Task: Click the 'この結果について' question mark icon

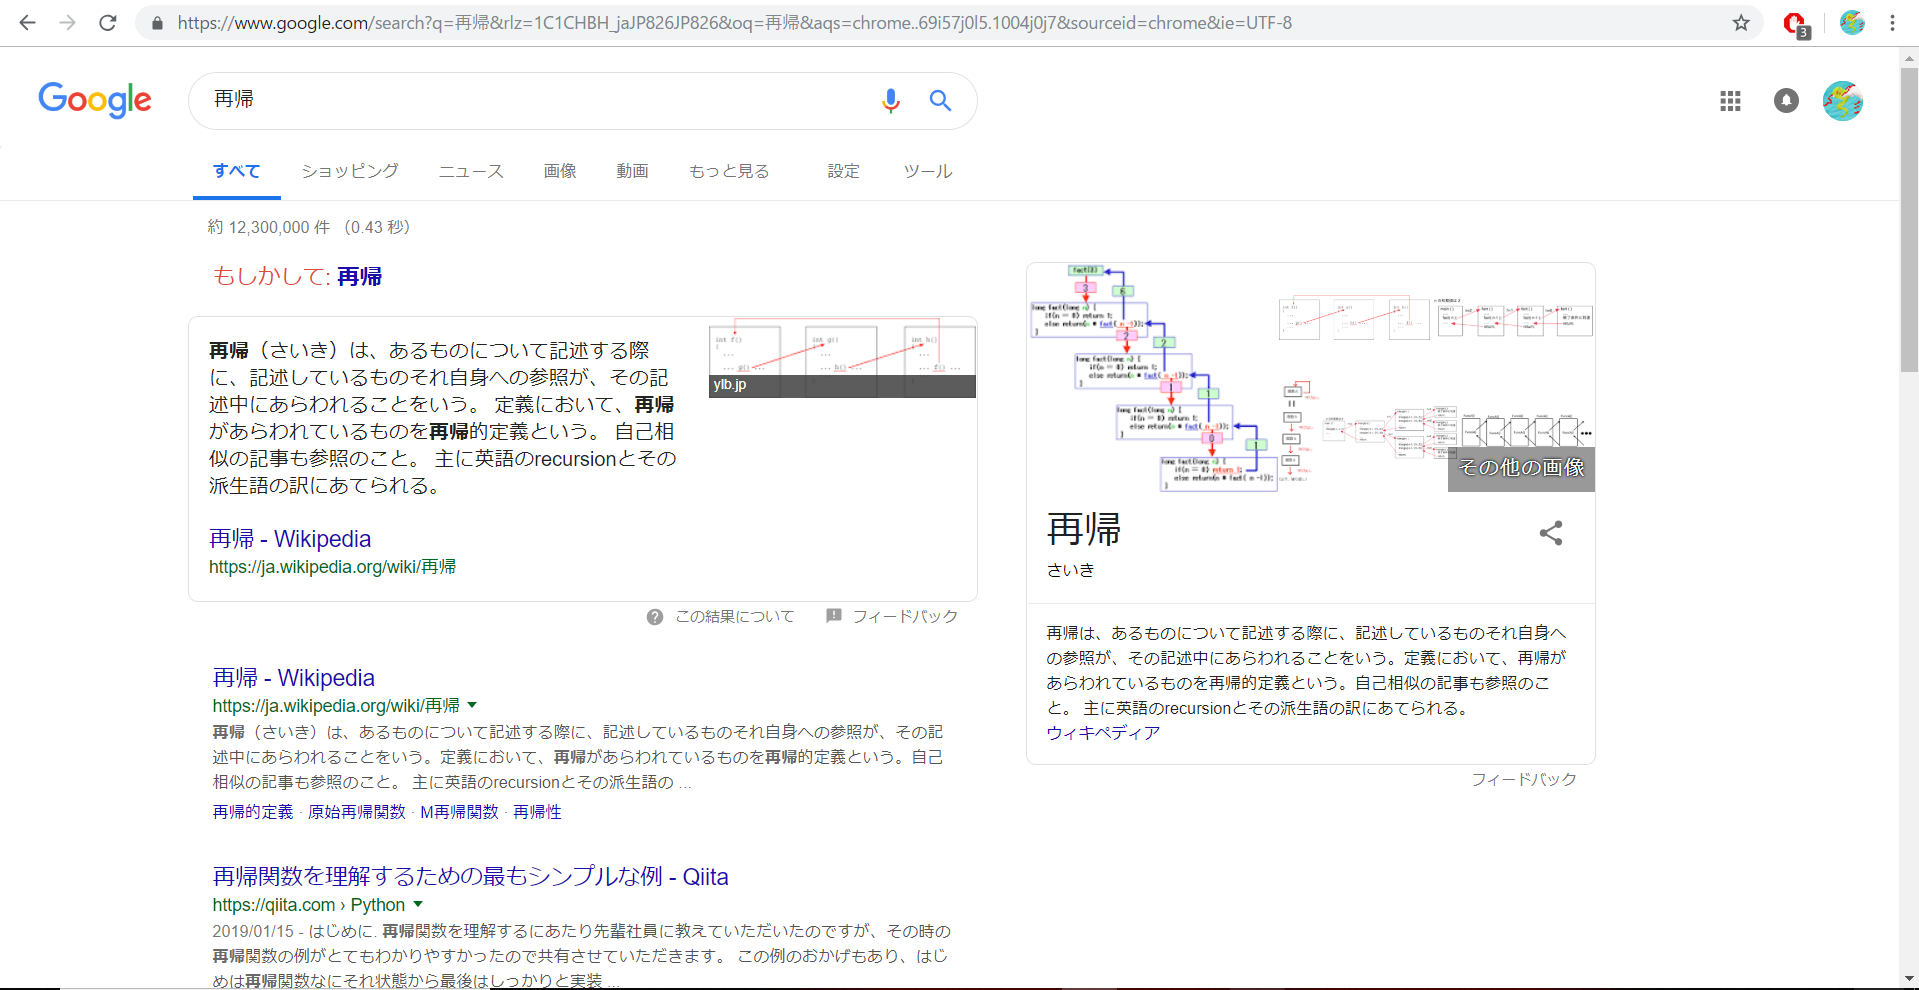Action: [x=655, y=617]
